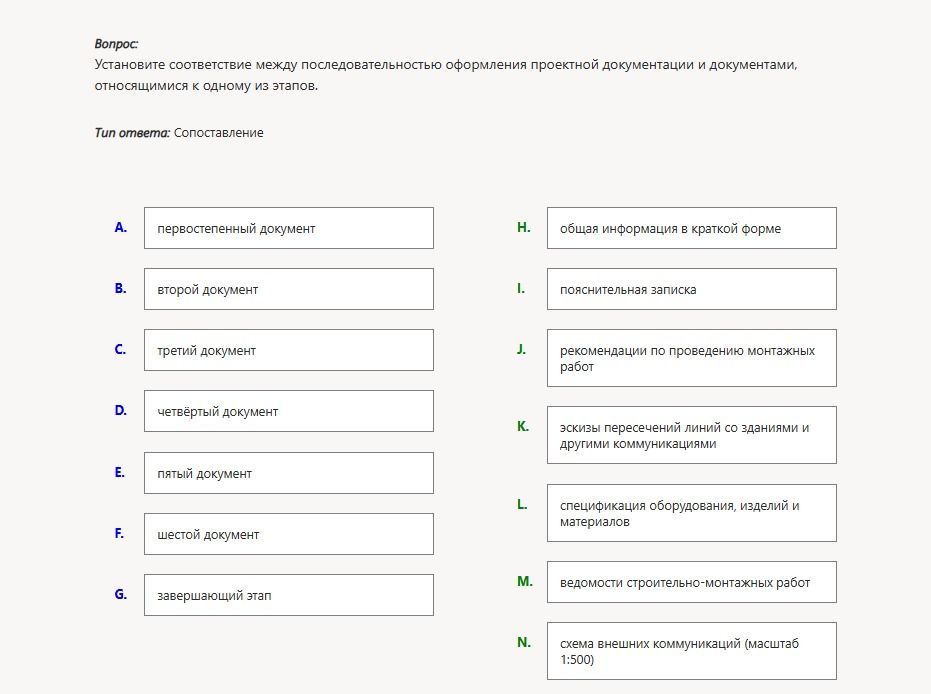The height and width of the screenshot is (694, 931).
Task: Pick 'спецификация оборудования, изделий и материалов'
Action: tap(692, 513)
